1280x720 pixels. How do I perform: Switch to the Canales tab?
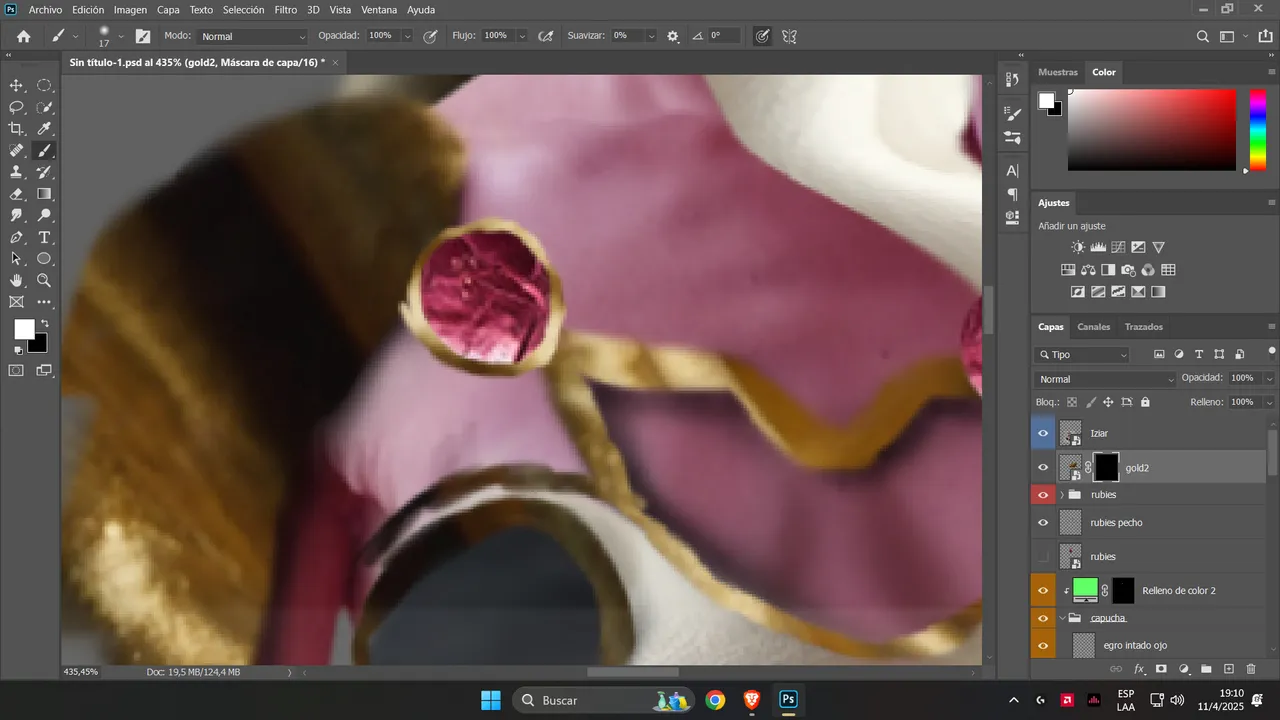(x=1094, y=327)
